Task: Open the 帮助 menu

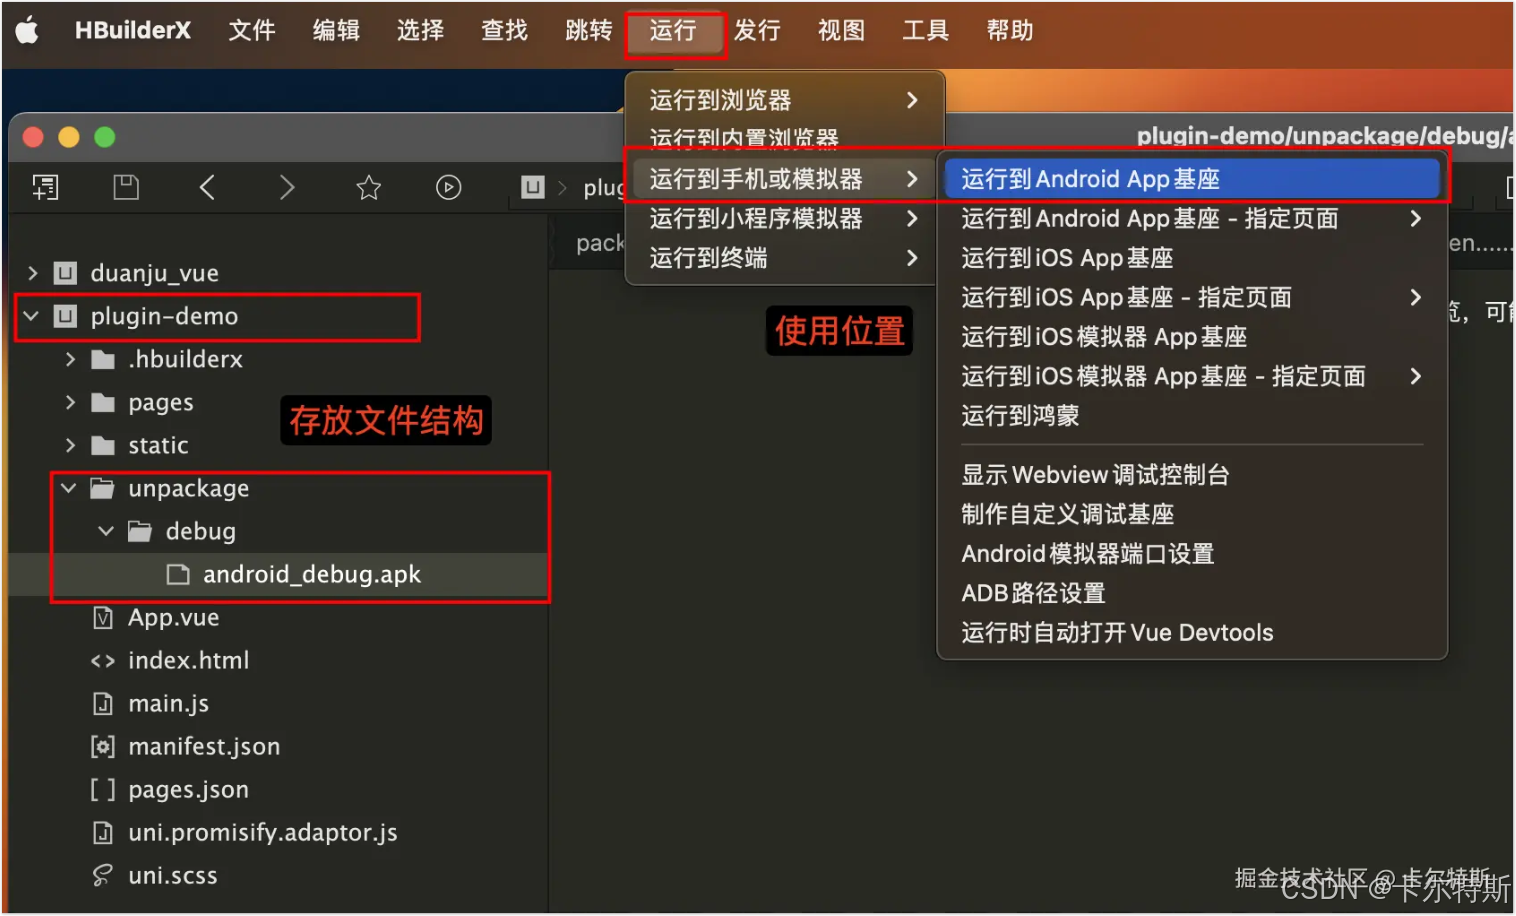Action: (1009, 31)
